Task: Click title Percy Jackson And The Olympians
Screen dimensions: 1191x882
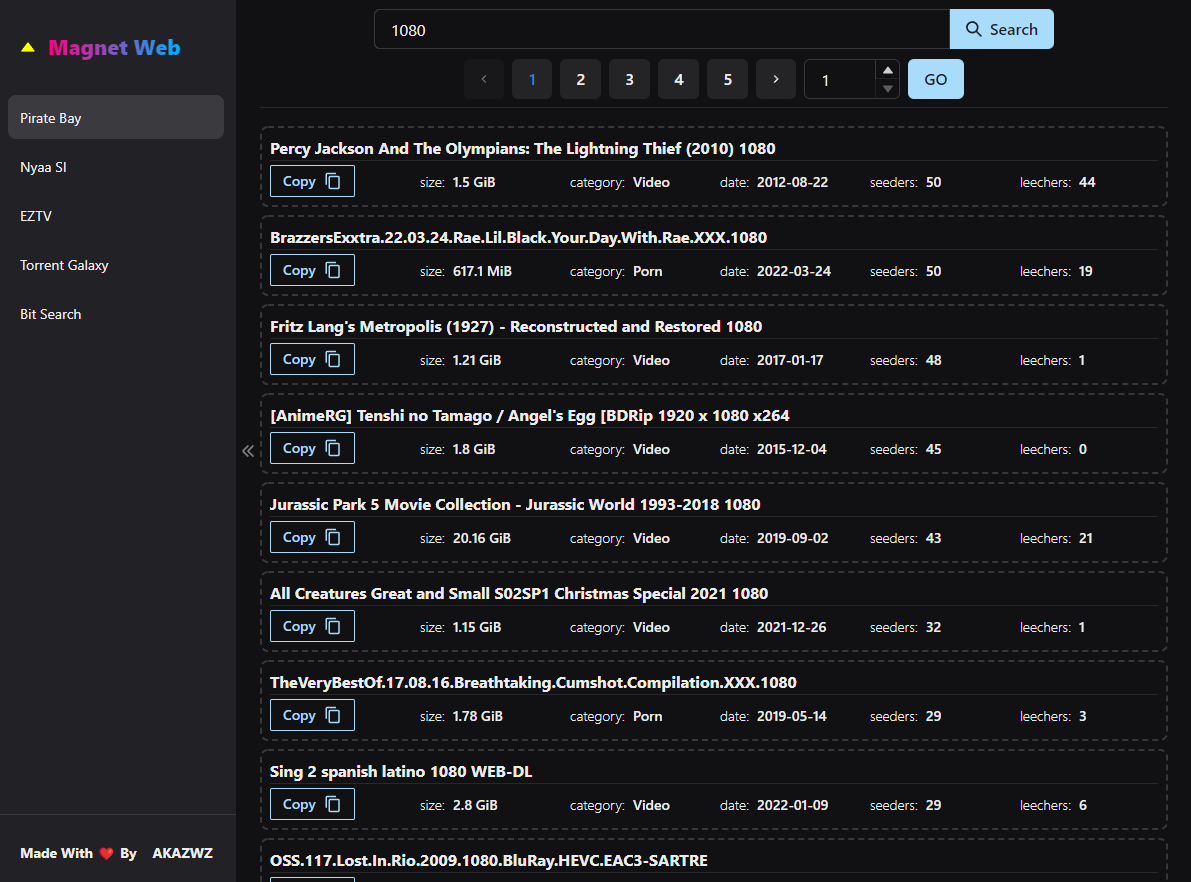Action: [523, 148]
